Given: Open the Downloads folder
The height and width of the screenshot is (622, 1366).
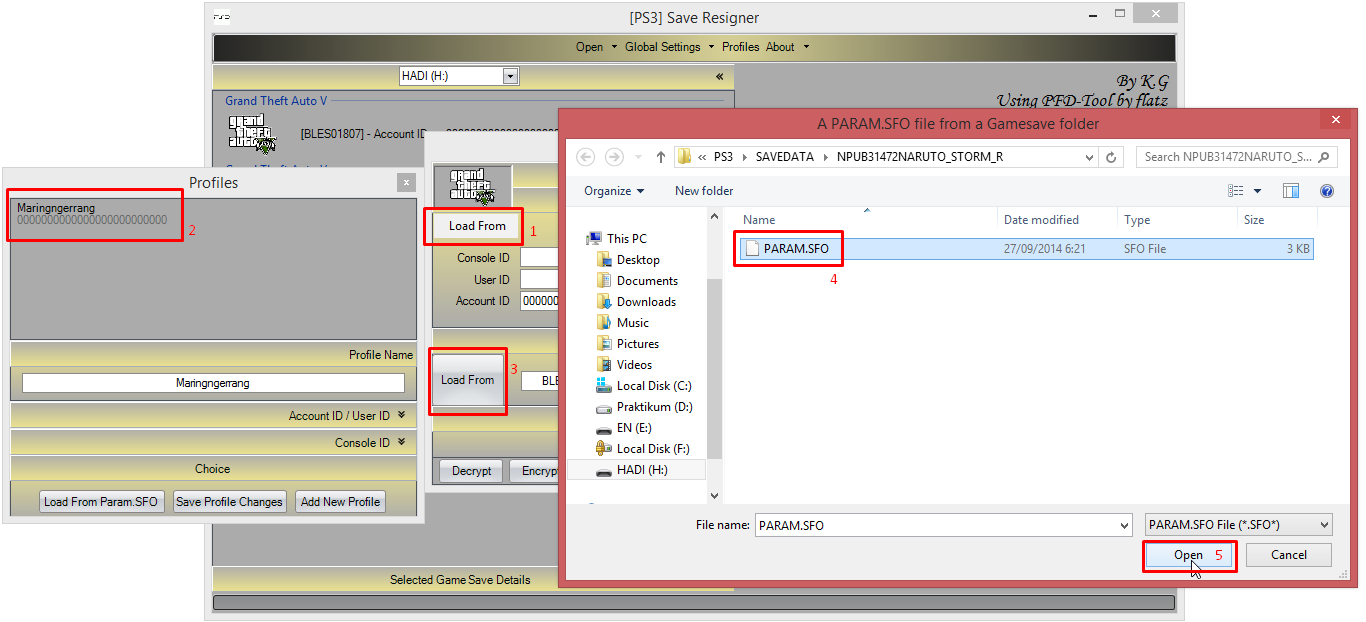Looking at the screenshot, I should (646, 301).
